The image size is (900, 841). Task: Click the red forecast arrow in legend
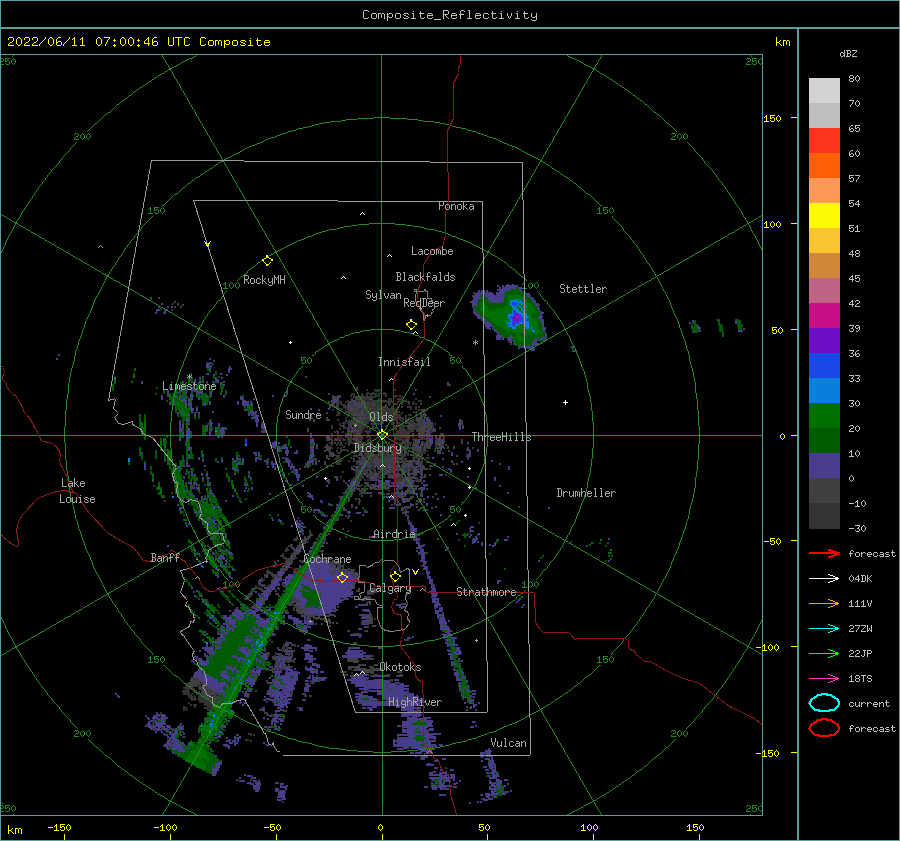(x=824, y=553)
